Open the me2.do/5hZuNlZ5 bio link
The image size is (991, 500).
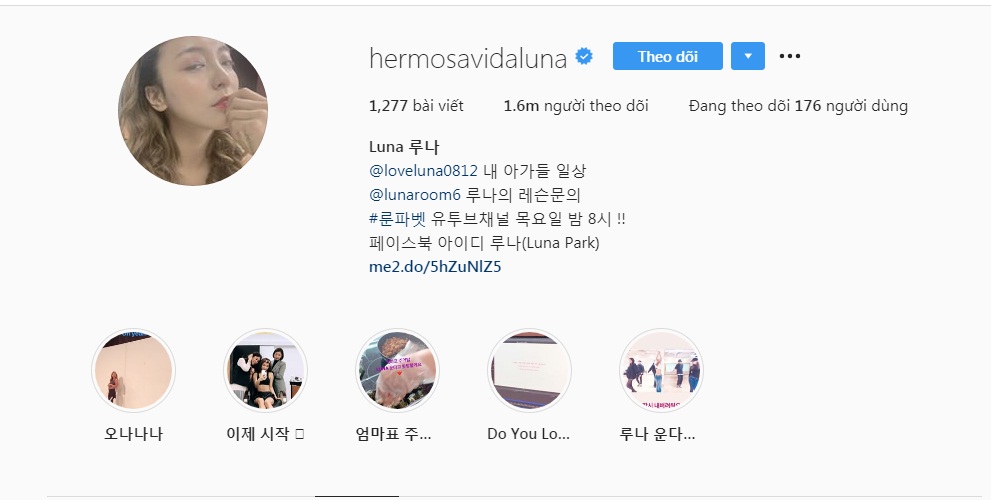click(435, 267)
